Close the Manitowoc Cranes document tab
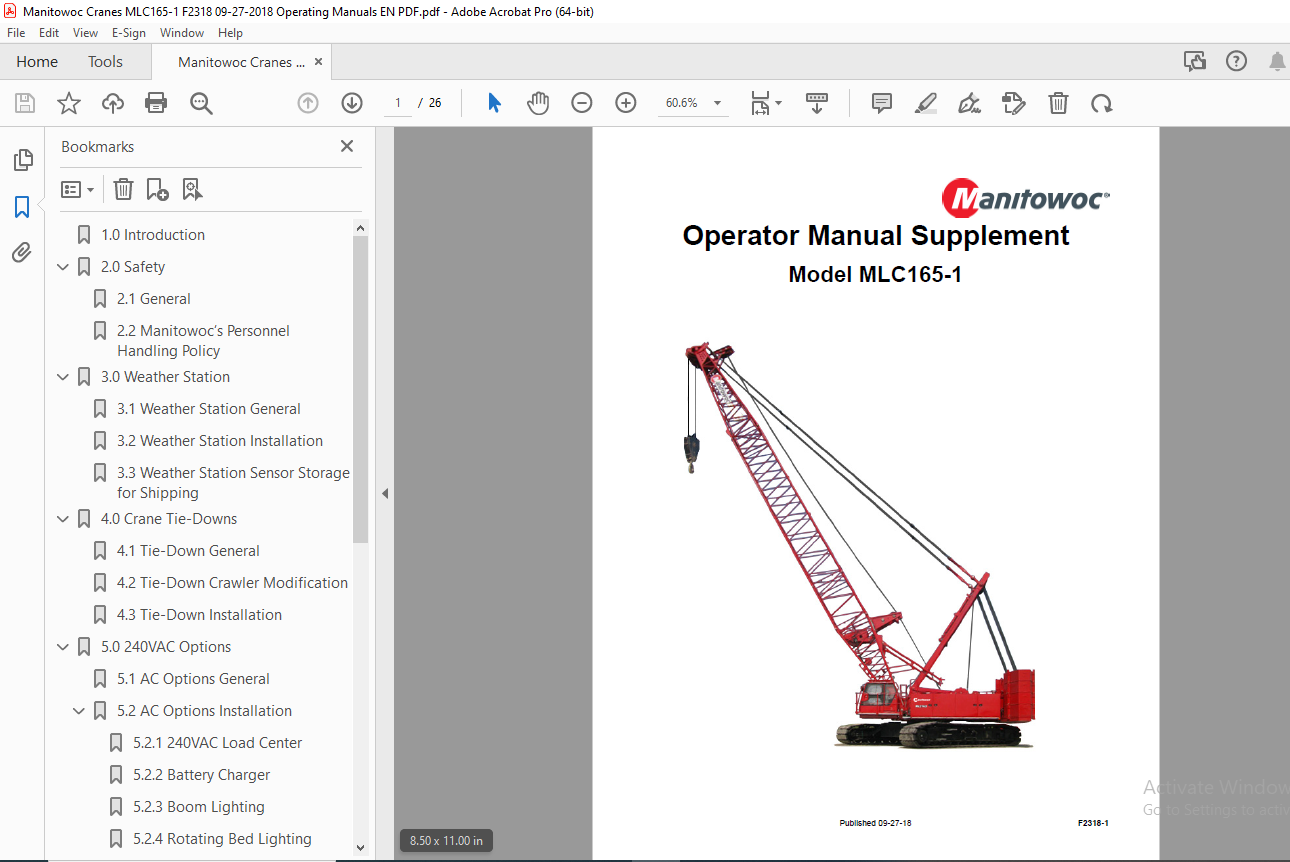Viewport: 1290px width, 862px height. [318, 62]
